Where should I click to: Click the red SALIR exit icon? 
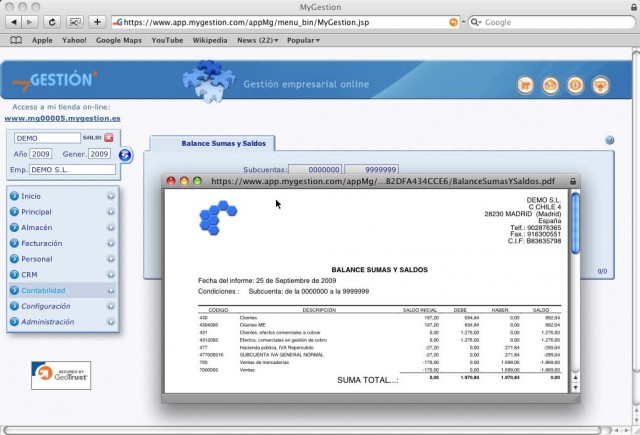click(109, 138)
